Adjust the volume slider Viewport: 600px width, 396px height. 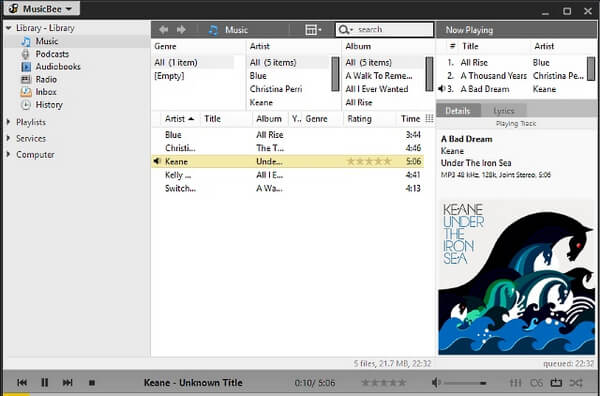465,383
